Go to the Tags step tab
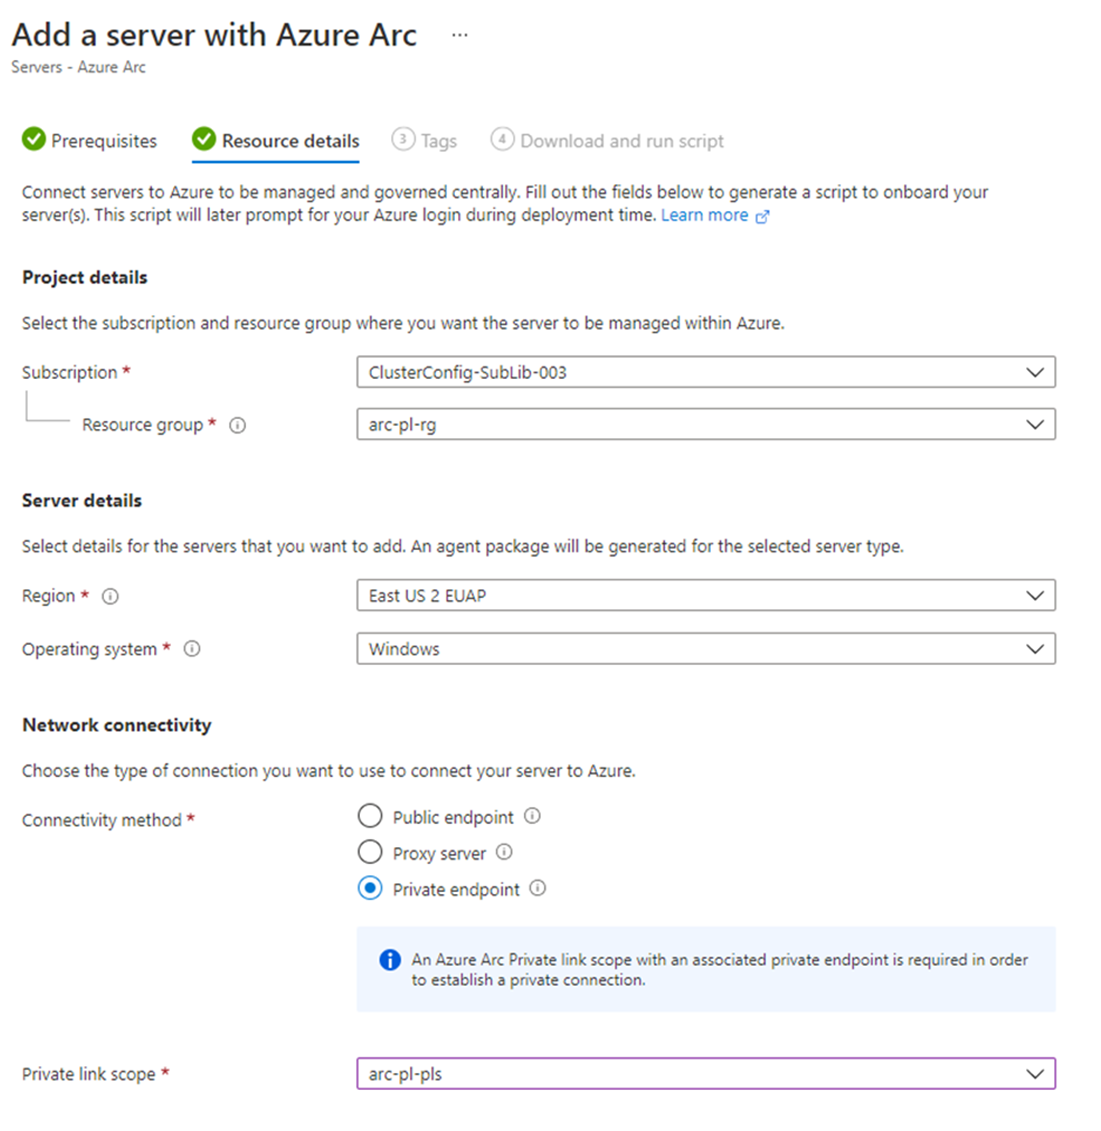Viewport: 1101px width, 1131px height. [x=425, y=141]
